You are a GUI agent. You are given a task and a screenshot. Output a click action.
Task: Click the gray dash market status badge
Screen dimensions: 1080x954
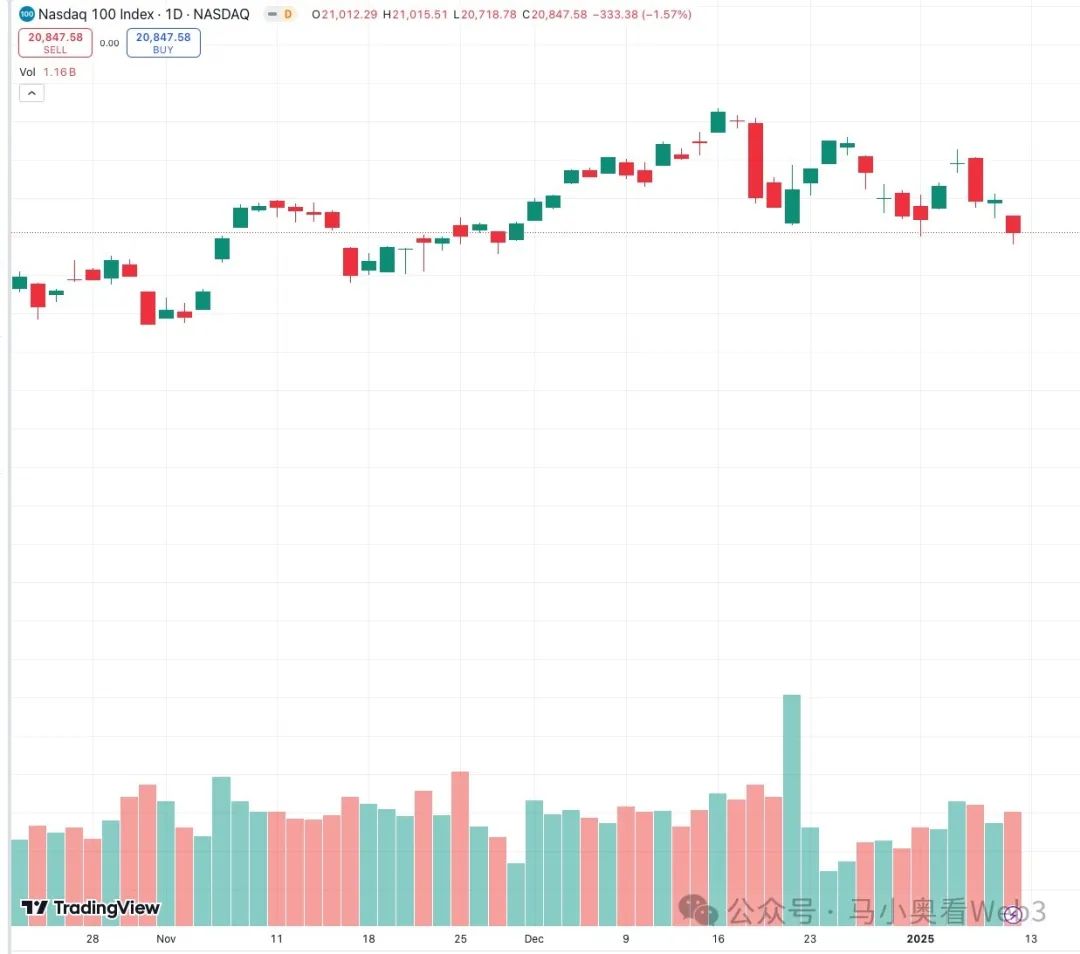(x=272, y=14)
